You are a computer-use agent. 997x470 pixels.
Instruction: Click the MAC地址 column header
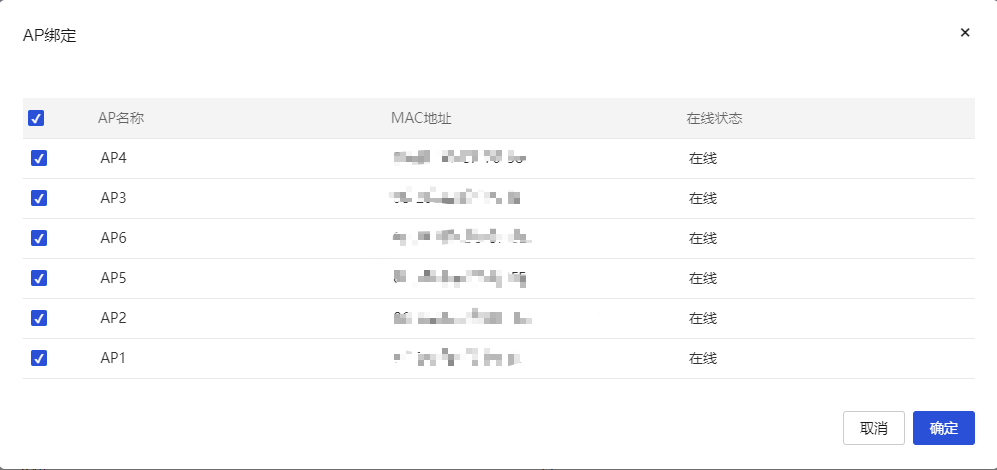point(421,118)
